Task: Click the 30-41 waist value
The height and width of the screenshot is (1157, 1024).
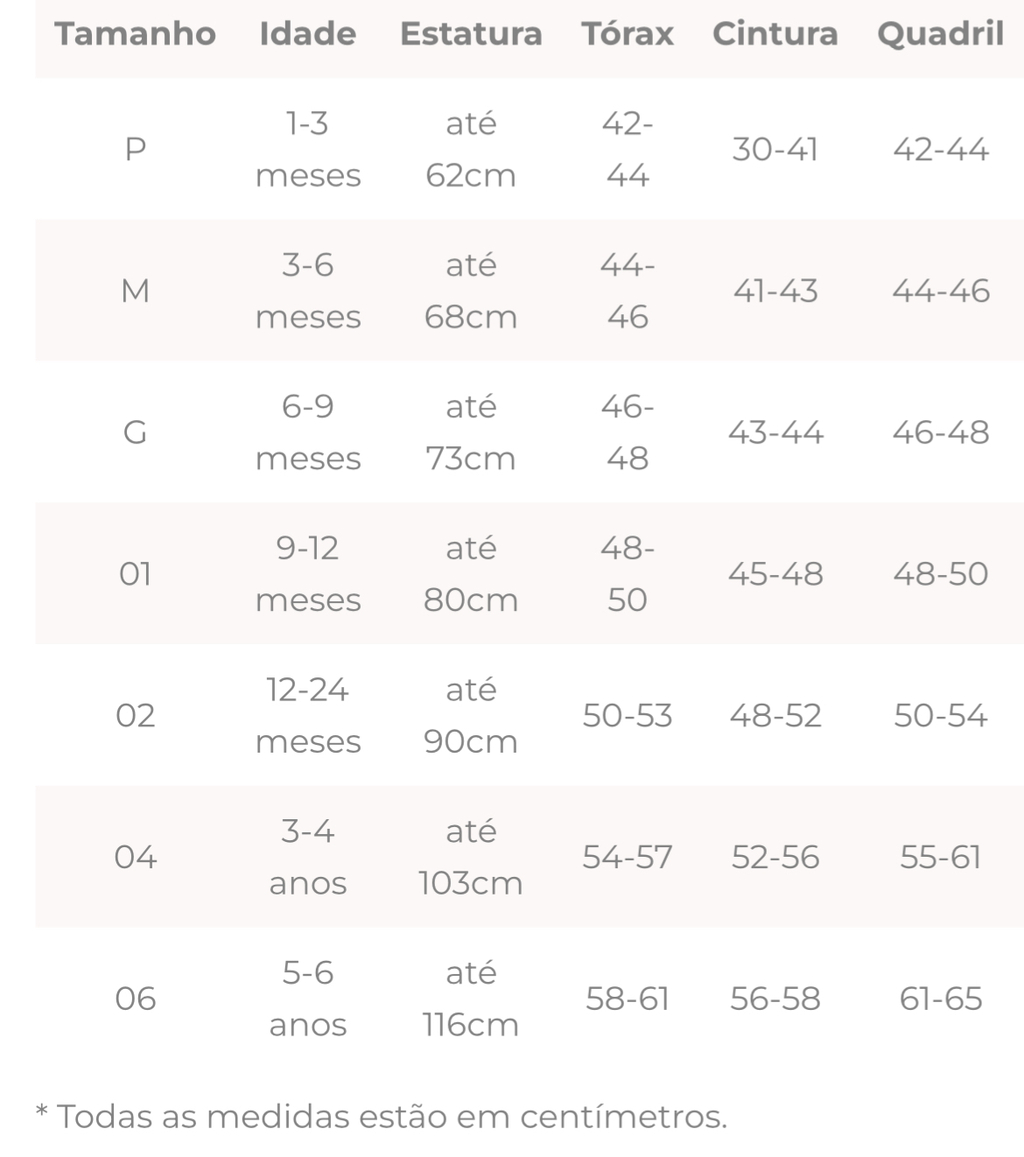Action: coord(775,149)
